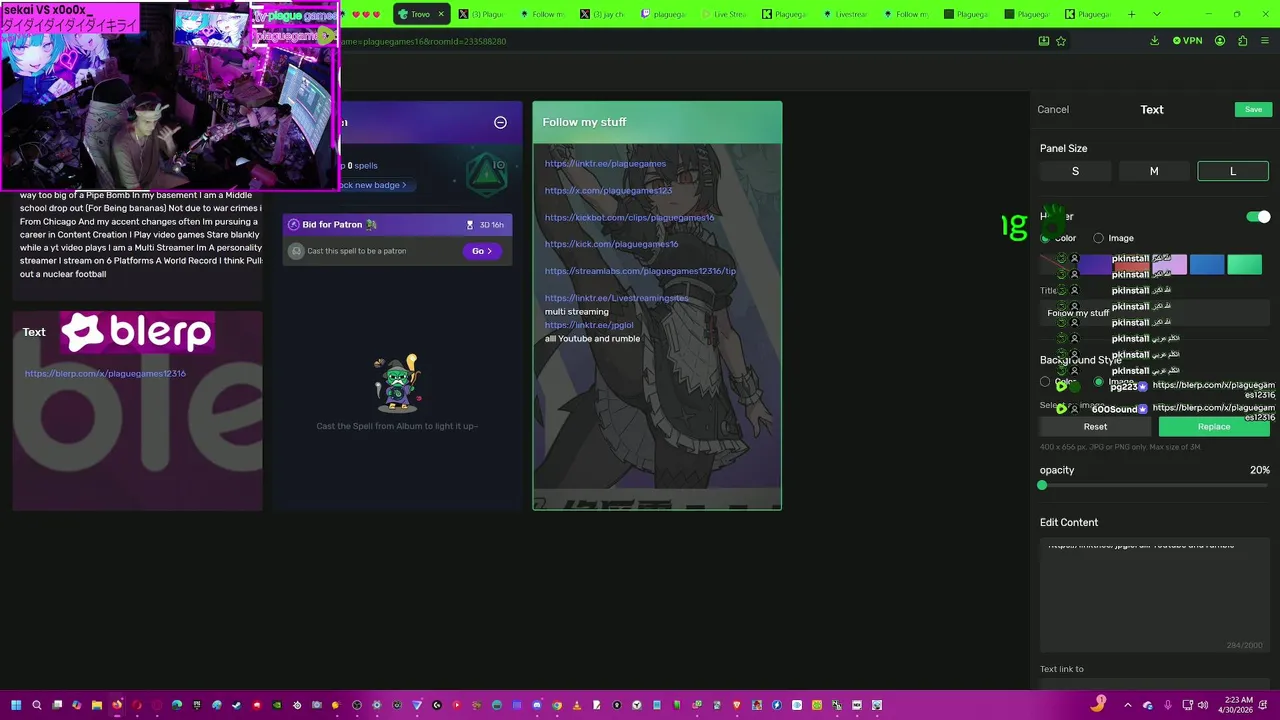The height and width of the screenshot is (720, 1280).
Task: Click the green Replace button
Action: 1214,427
